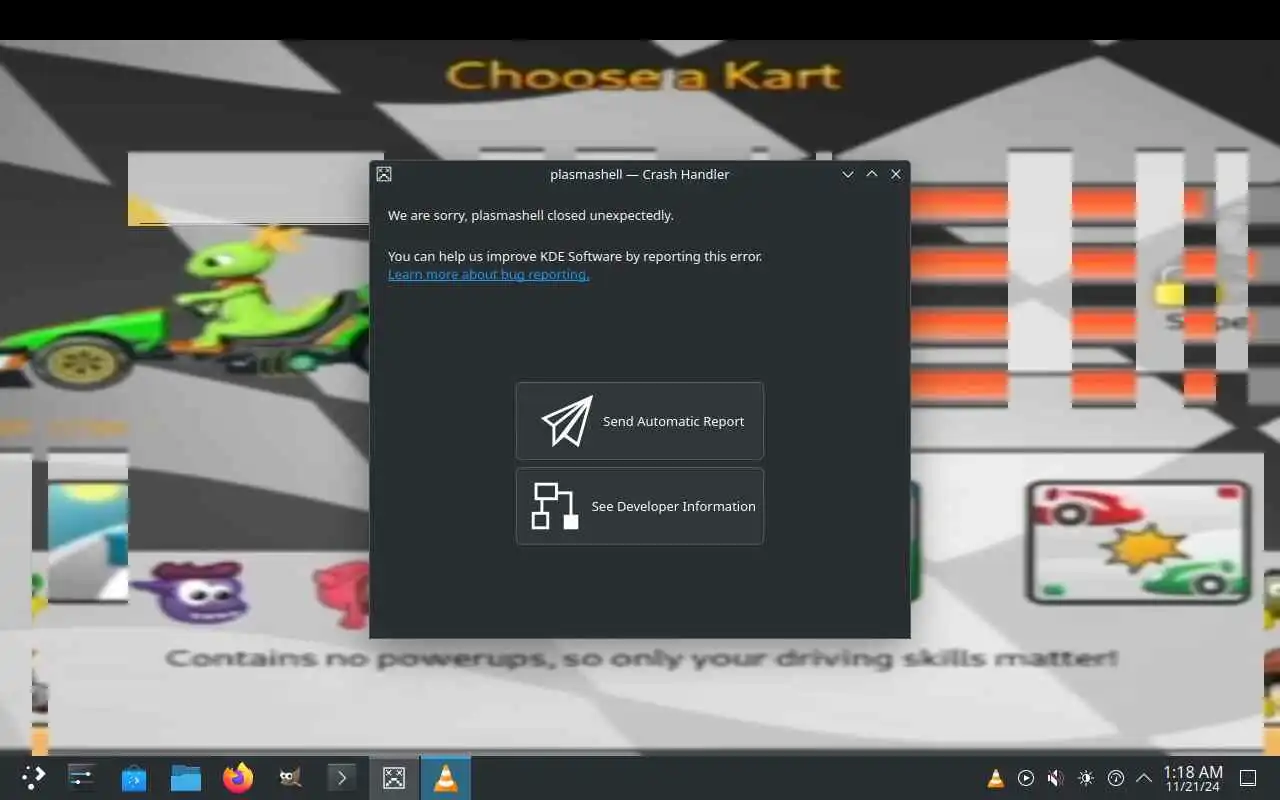Close the Crash Handler dialog
Screen dimensions: 1280x800
click(896, 174)
